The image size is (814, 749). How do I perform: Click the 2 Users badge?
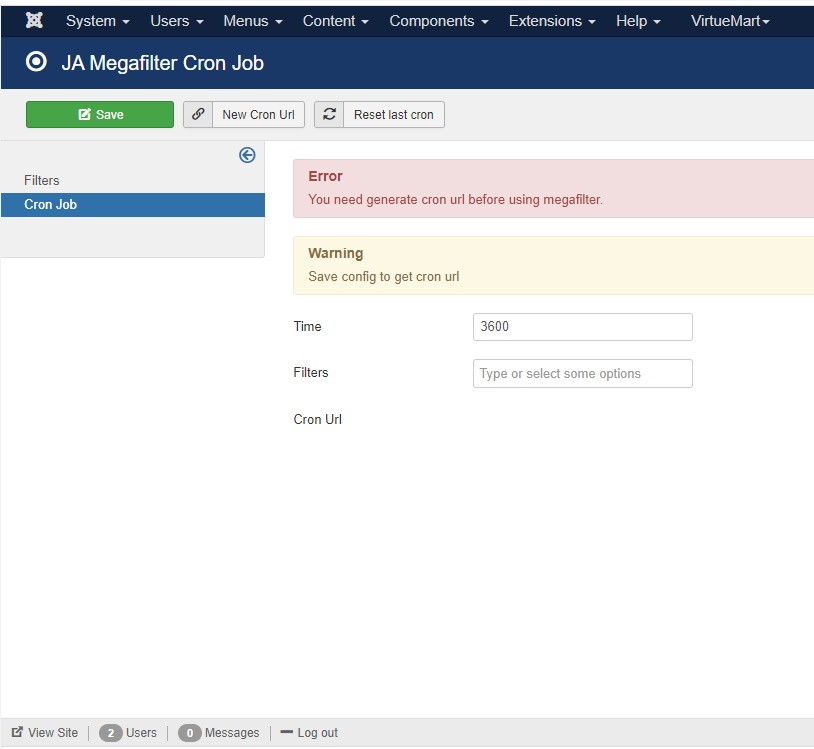110,732
